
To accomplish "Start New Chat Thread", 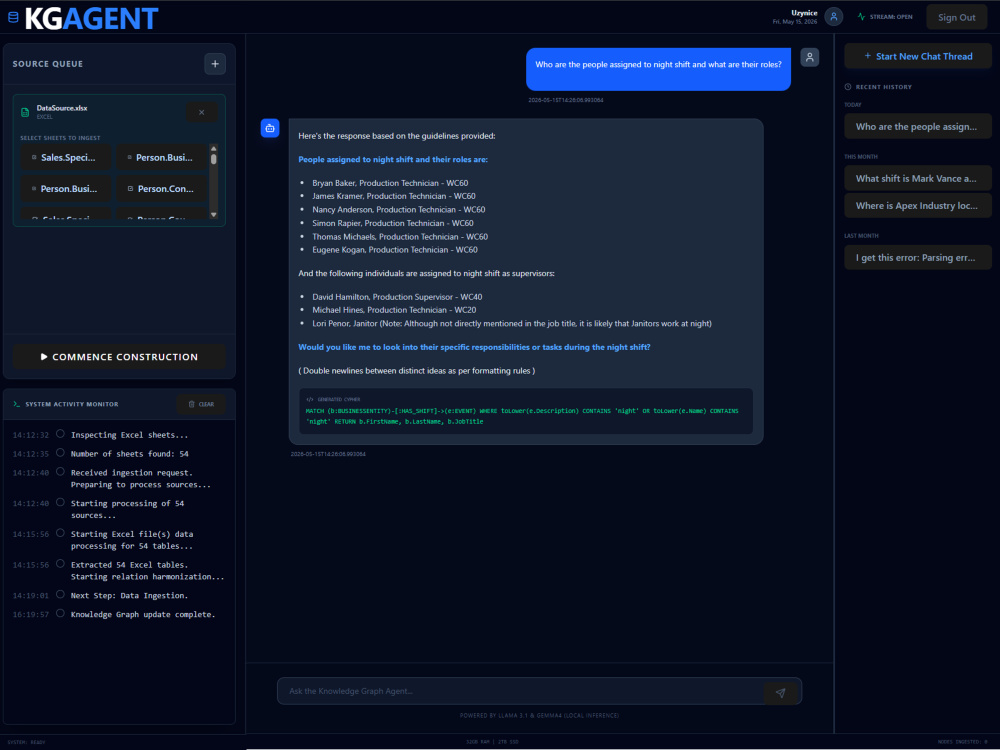I will tap(918, 56).
